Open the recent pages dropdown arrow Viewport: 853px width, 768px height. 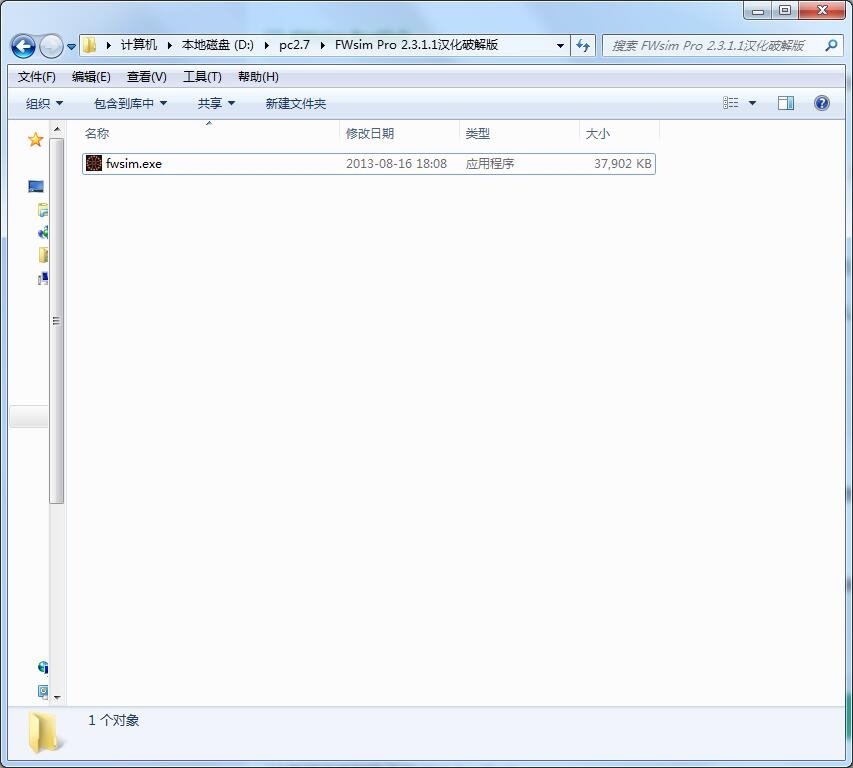[71, 47]
